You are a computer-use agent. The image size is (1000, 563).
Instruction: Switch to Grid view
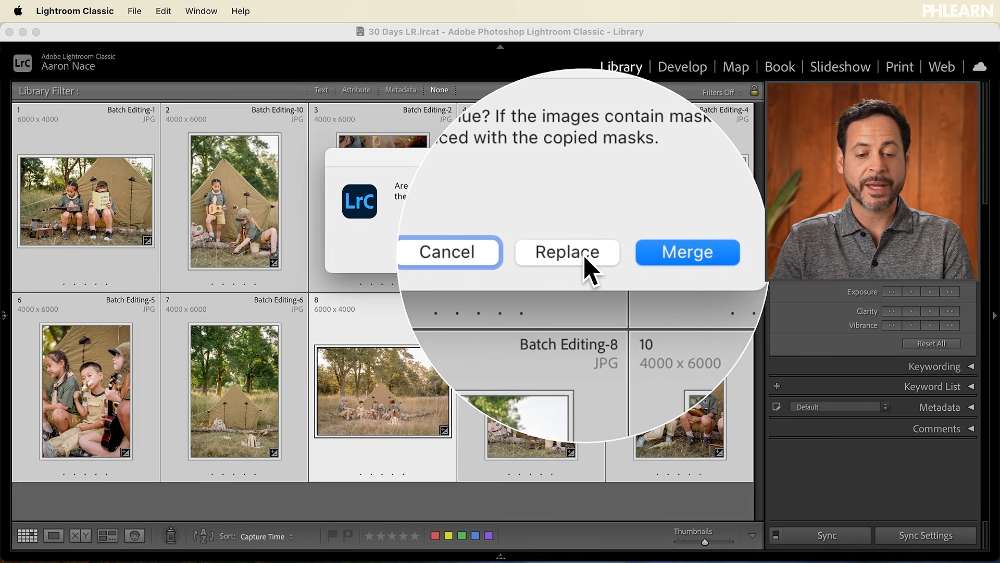27,536
